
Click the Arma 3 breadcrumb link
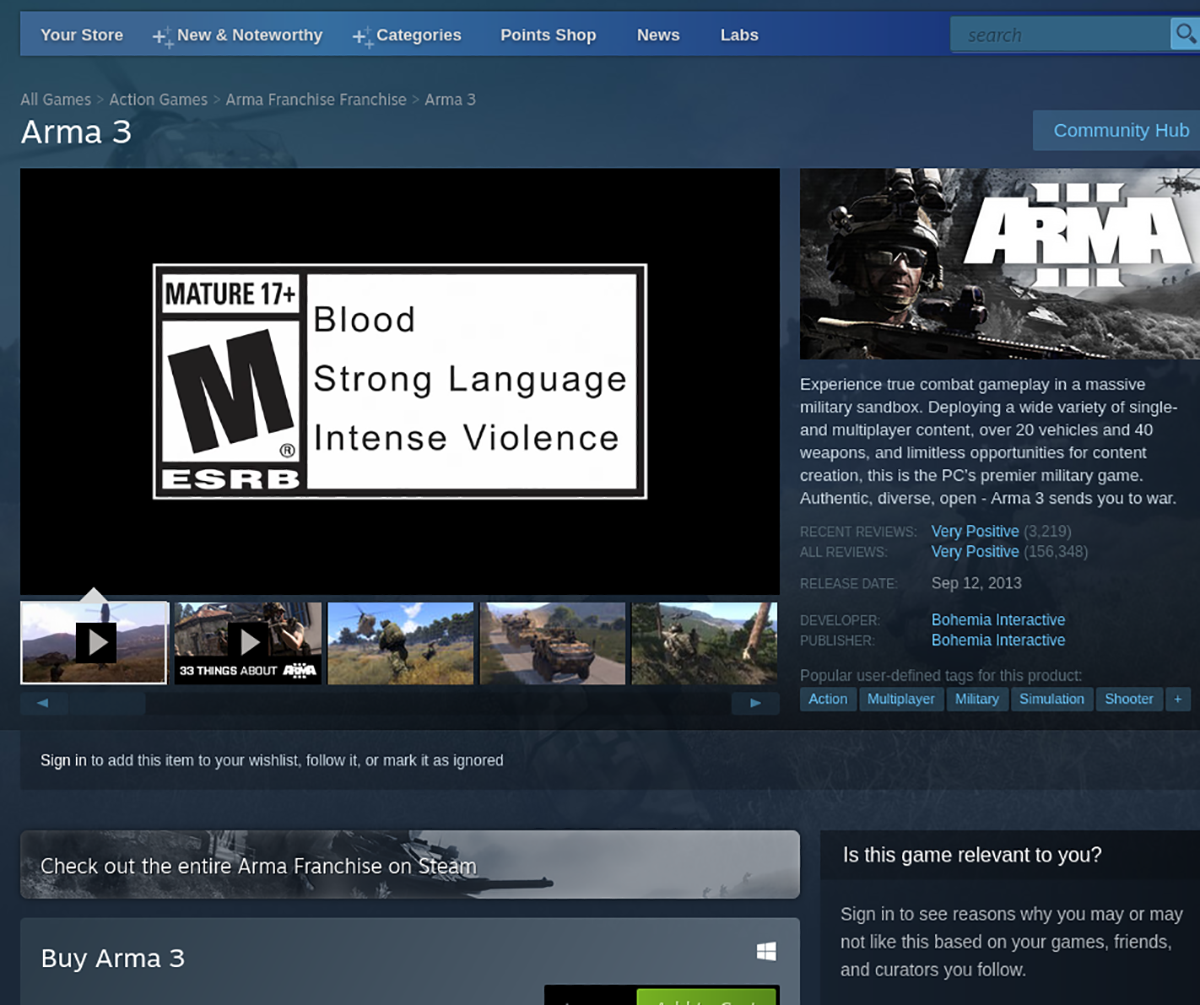[x=450, y=99]
